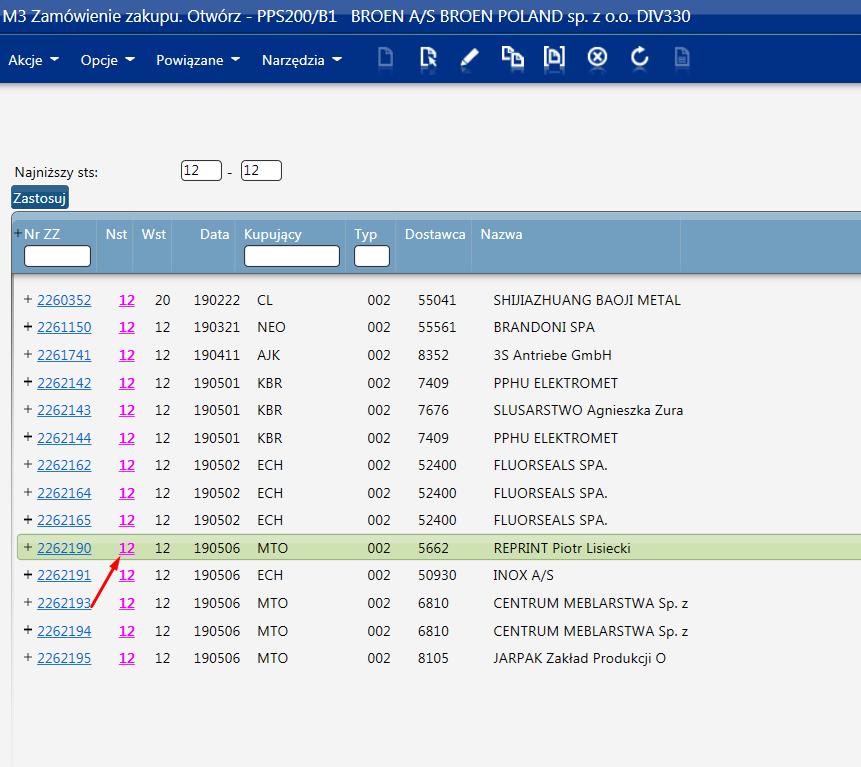
Task: Click date 190222
Action: coord(216,300)
